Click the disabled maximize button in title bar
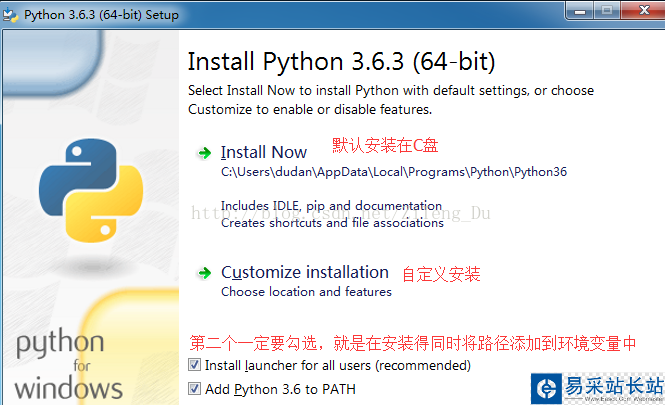The width and height of the screenshot is (665, 405). (x=606, y=12)
